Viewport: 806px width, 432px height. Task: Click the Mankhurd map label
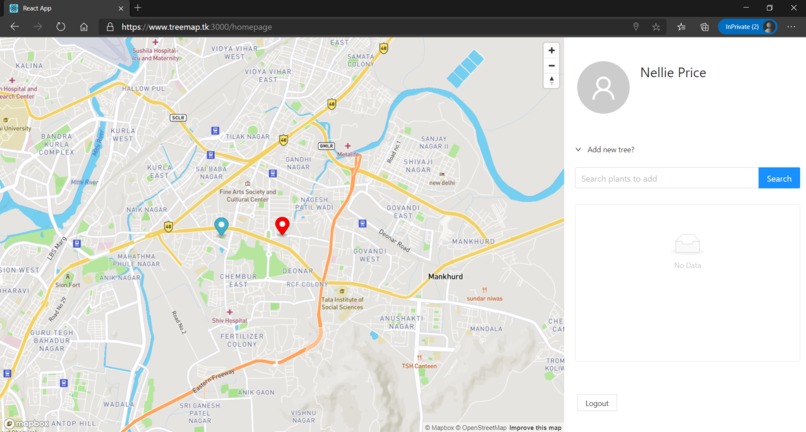tap(445, 277)
